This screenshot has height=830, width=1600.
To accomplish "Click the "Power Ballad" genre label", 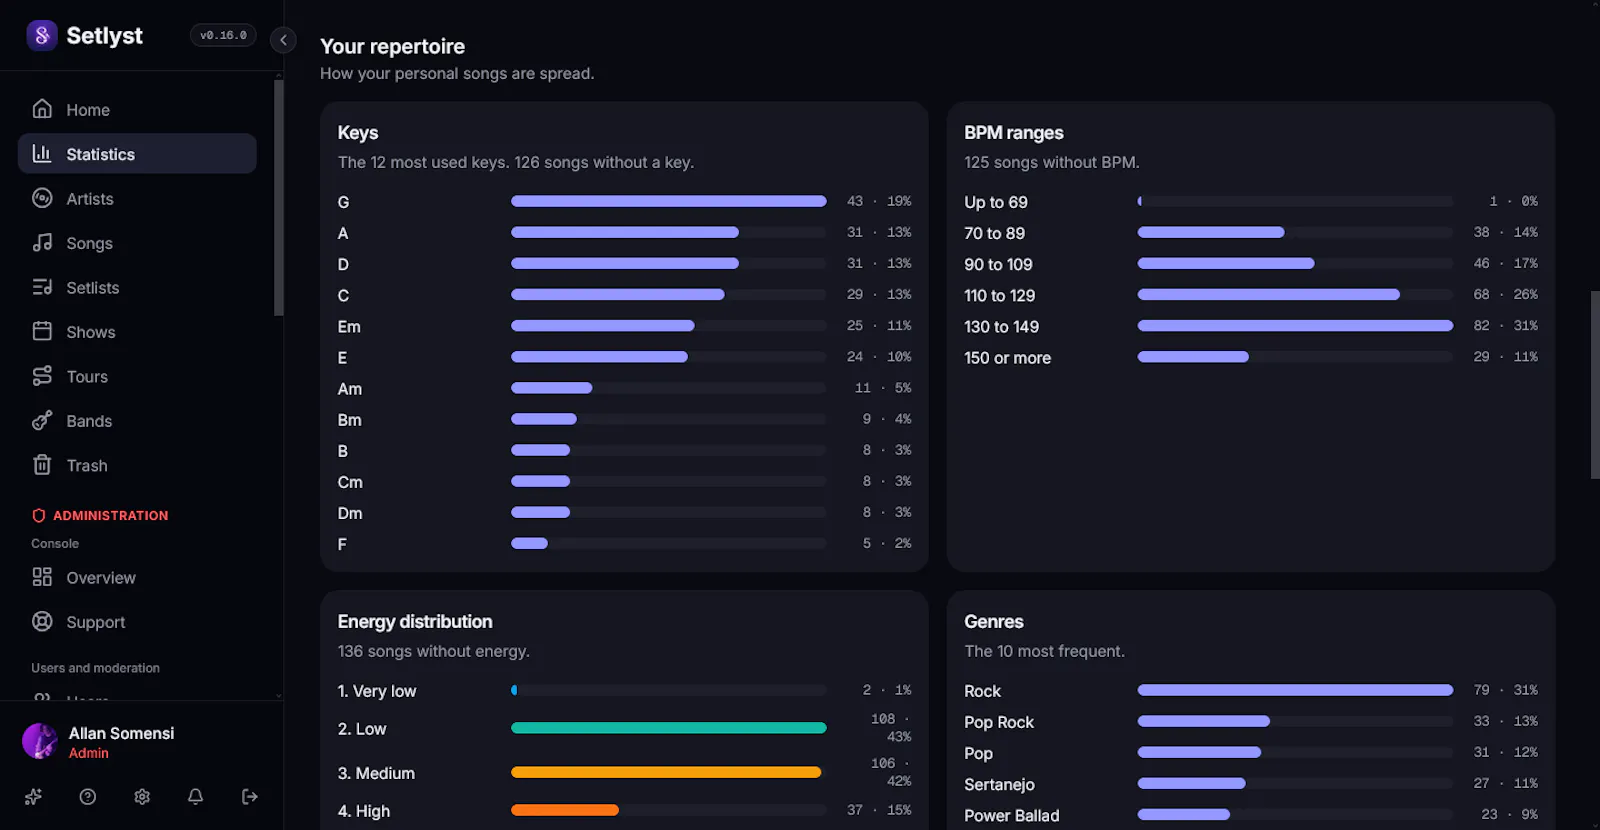I will click(1011, 816).
